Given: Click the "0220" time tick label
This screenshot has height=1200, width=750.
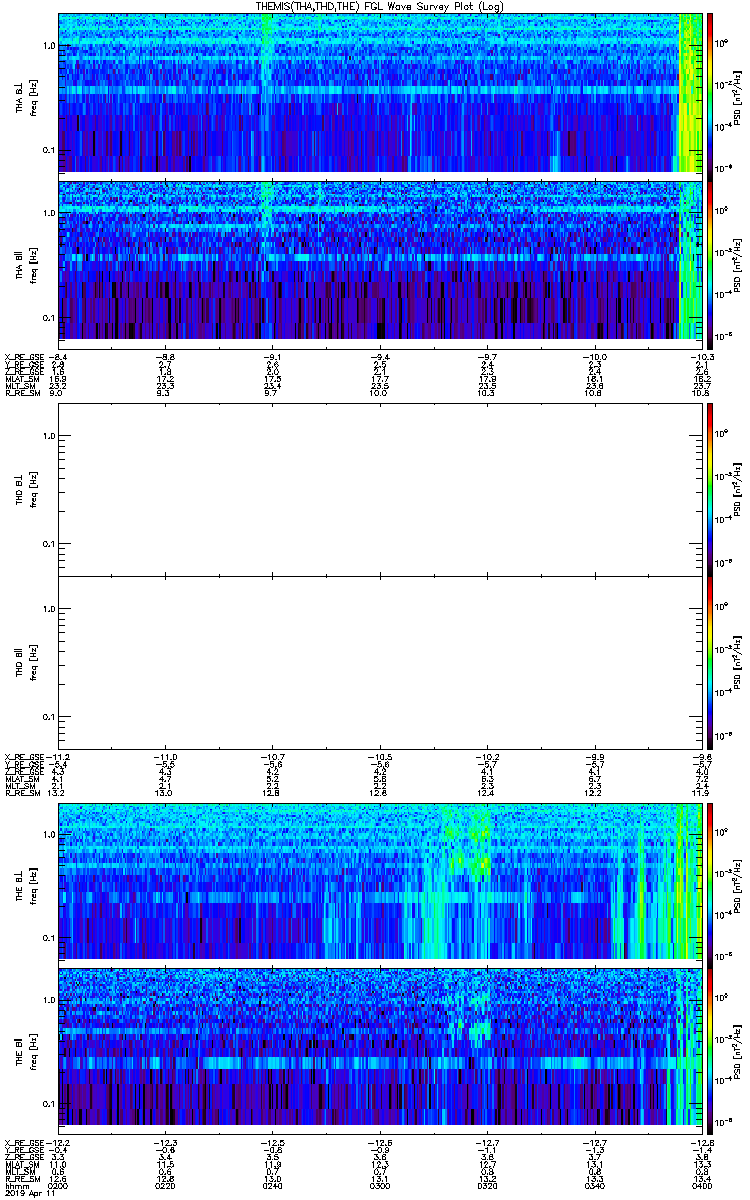Looking at the screenshot, I should (166, 1186).
